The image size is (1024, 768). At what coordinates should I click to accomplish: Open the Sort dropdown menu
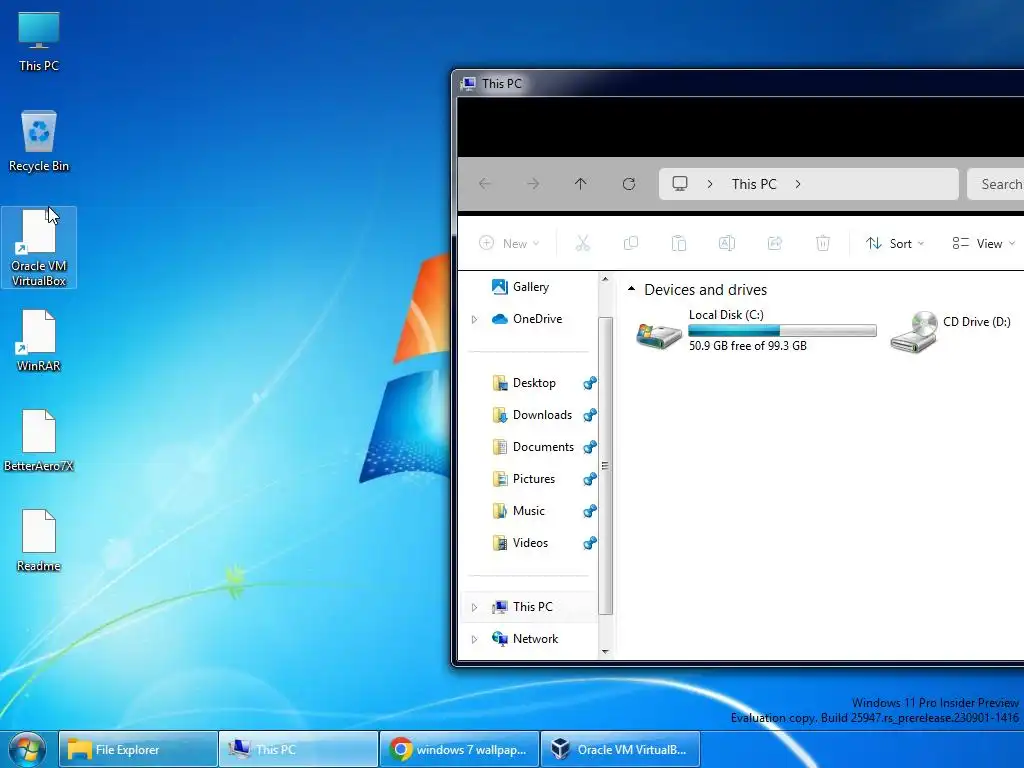[x=895, y=244]
